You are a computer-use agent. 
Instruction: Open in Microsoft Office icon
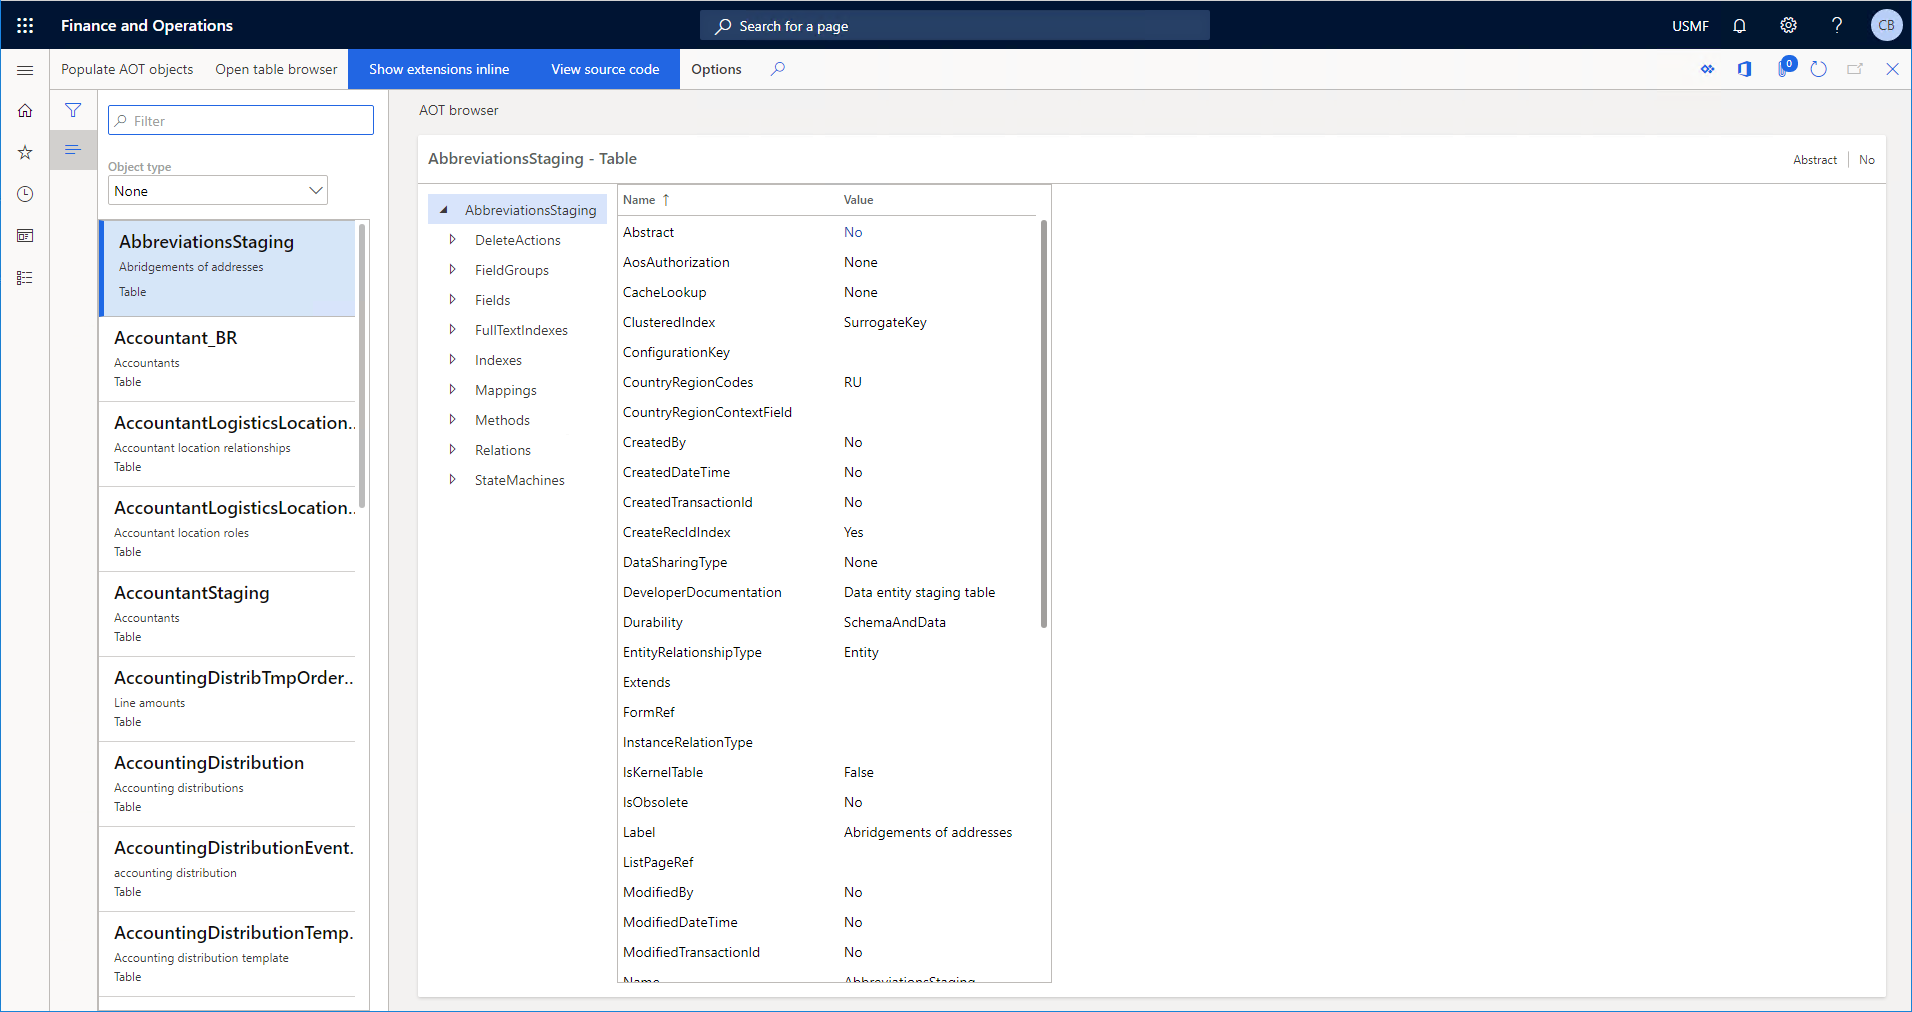[1745, 69]
